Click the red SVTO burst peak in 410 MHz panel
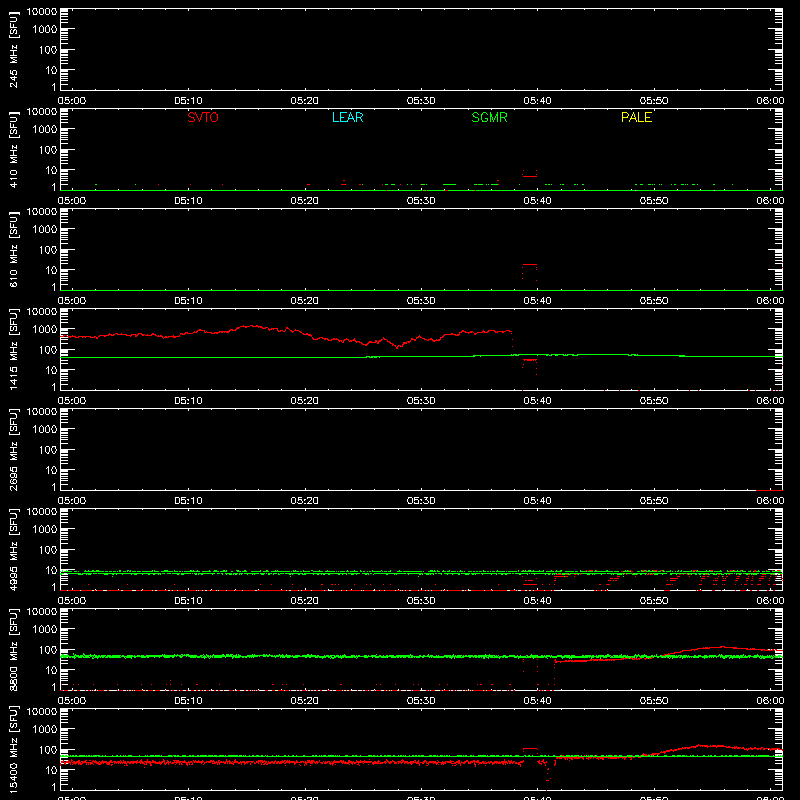Viewport: 800px width, 800px height. pos(530,176)
